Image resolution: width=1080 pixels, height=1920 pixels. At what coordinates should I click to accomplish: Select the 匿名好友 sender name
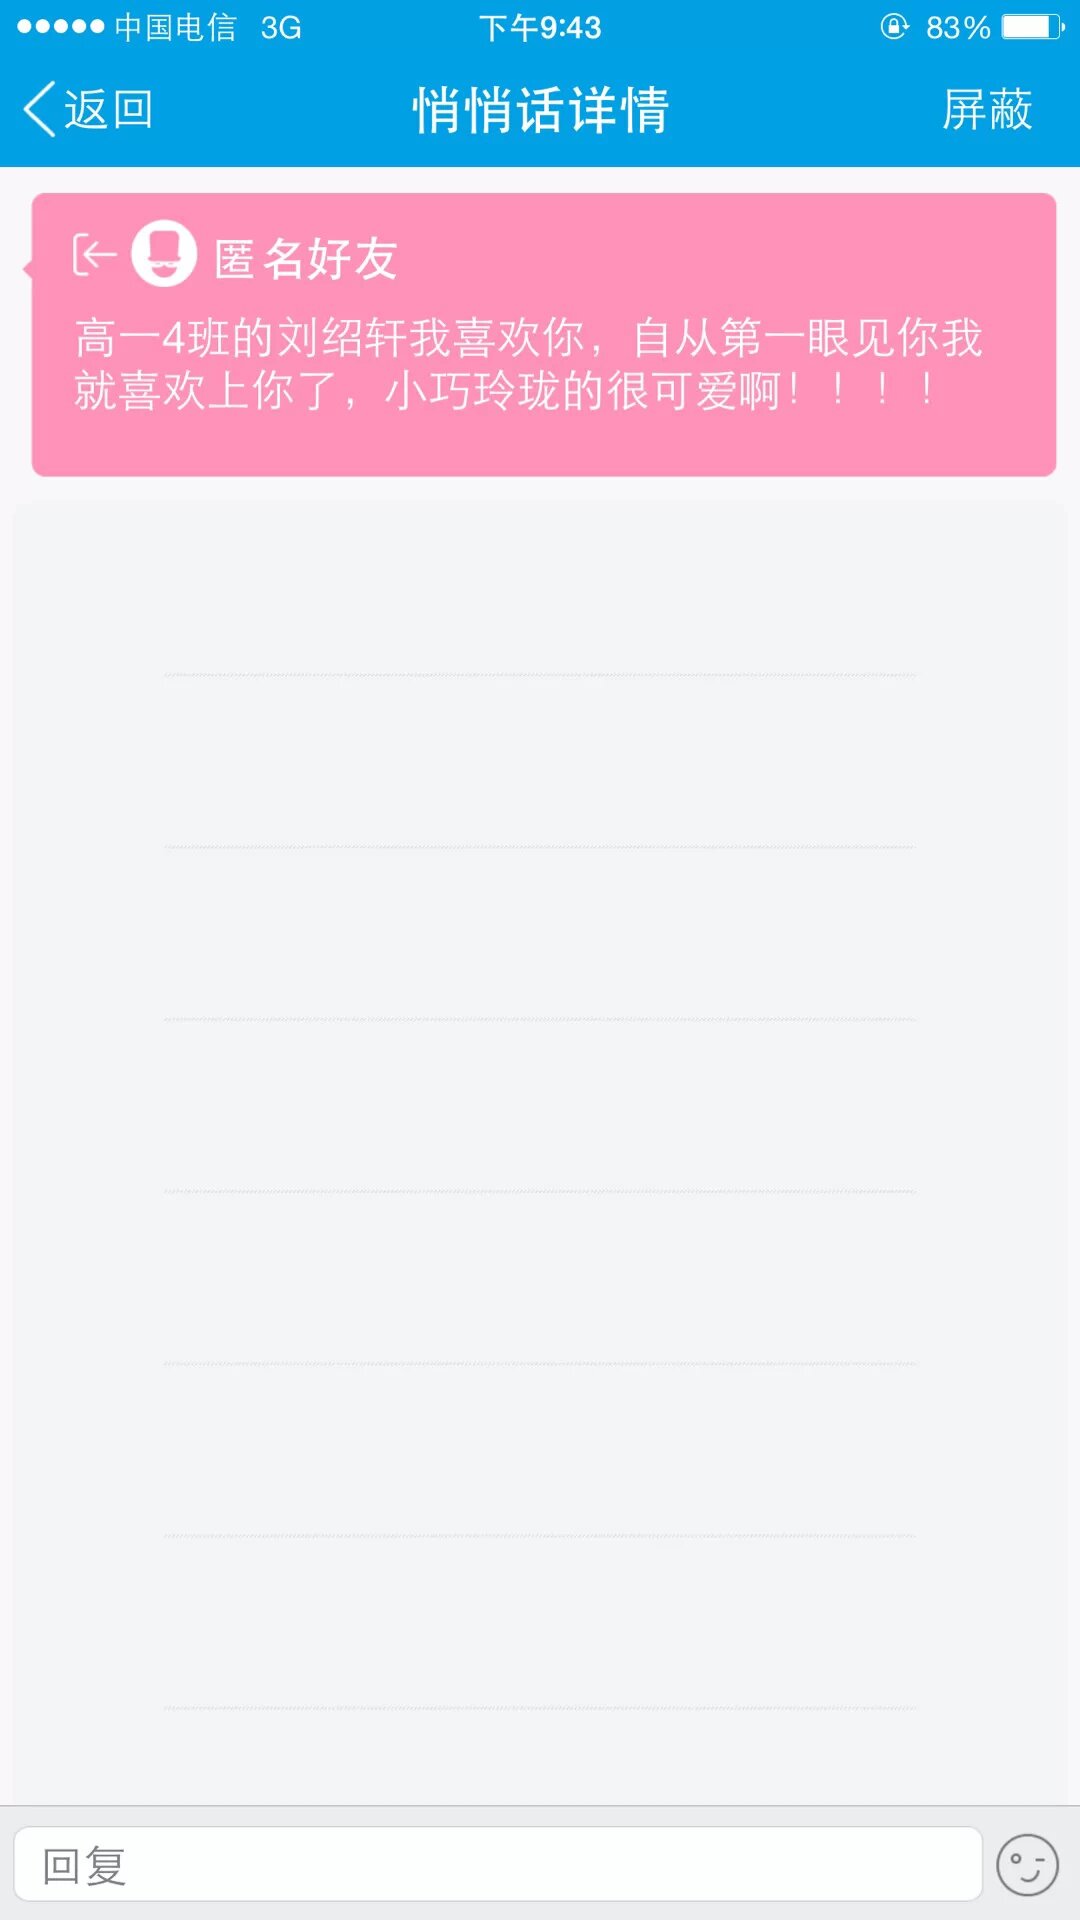click(306, 259)
